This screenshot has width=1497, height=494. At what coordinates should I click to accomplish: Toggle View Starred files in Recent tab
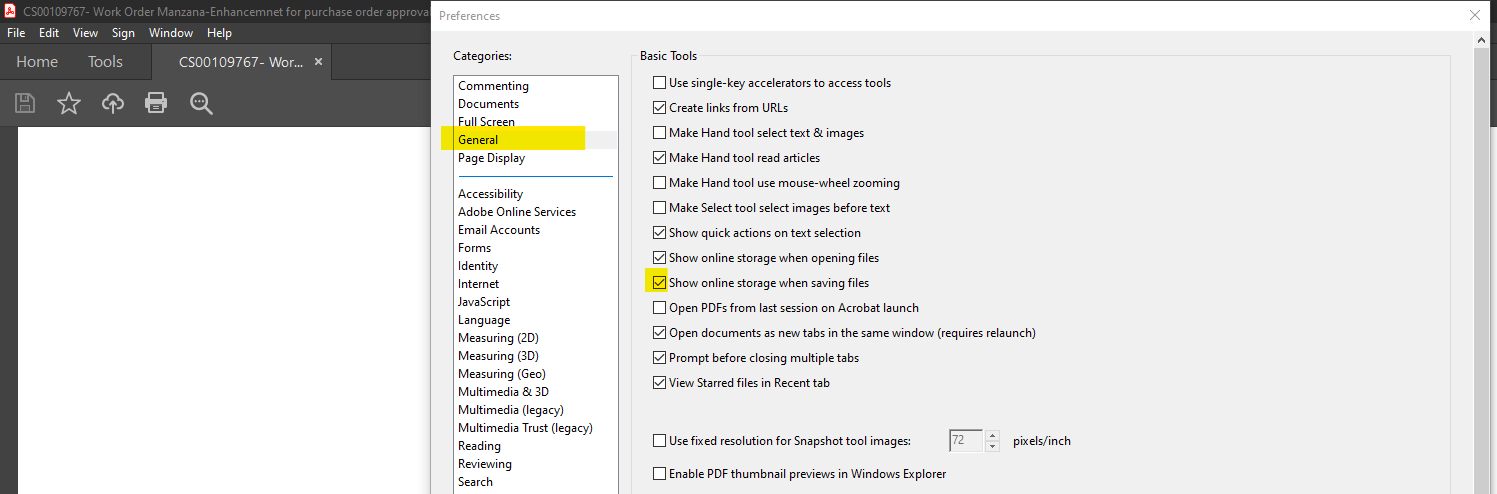pyautogui.click(x=659, y=383)
